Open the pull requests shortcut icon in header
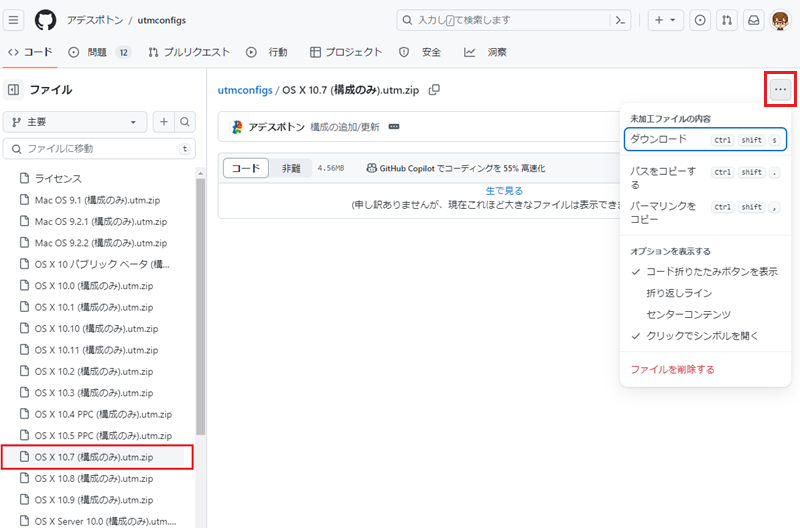The image size is (800, 528). (727, 20)
